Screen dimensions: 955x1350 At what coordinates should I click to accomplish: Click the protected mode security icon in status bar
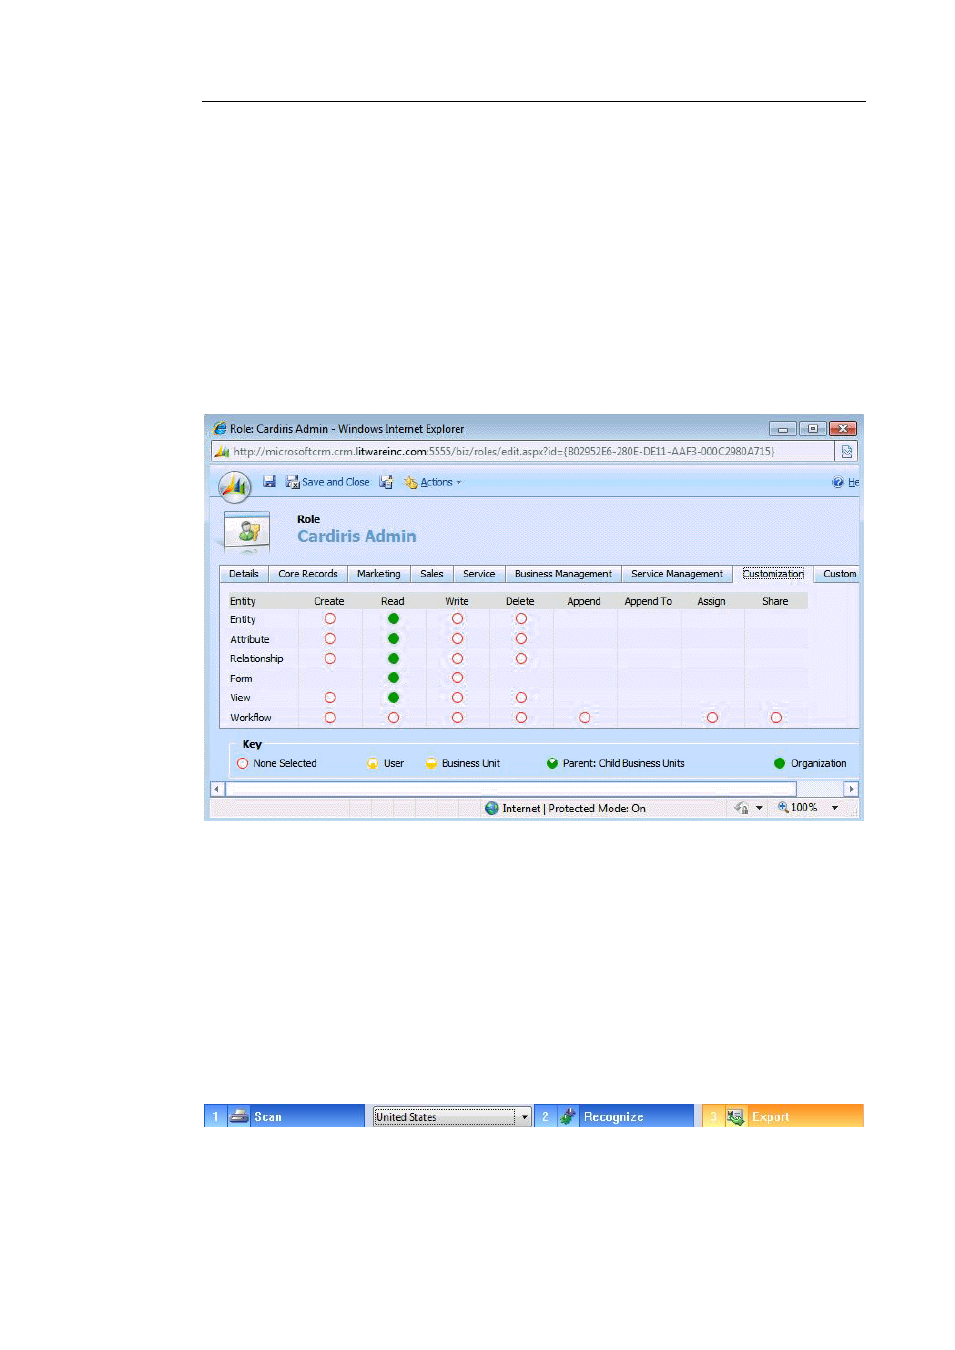[741, 808]
